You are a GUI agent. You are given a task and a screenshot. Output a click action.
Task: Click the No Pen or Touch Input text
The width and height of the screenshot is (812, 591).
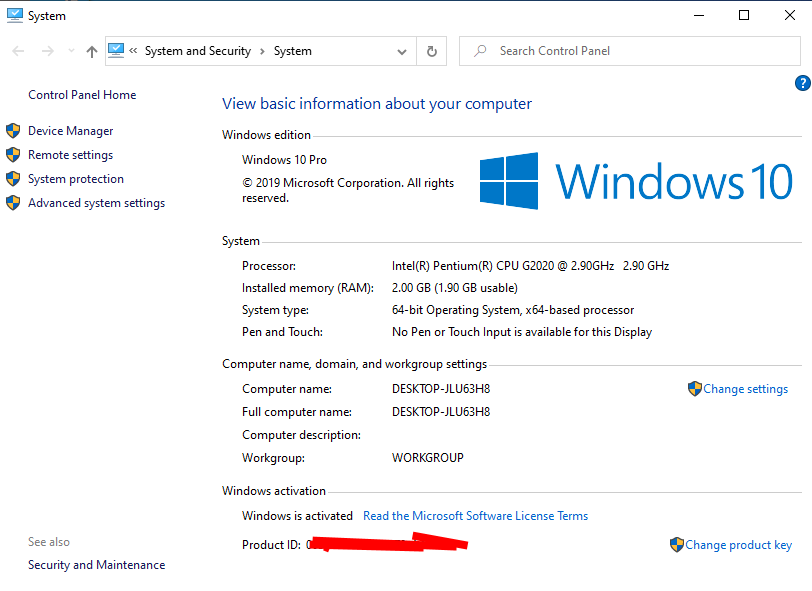pyautogui.click(x=521, y=332)
